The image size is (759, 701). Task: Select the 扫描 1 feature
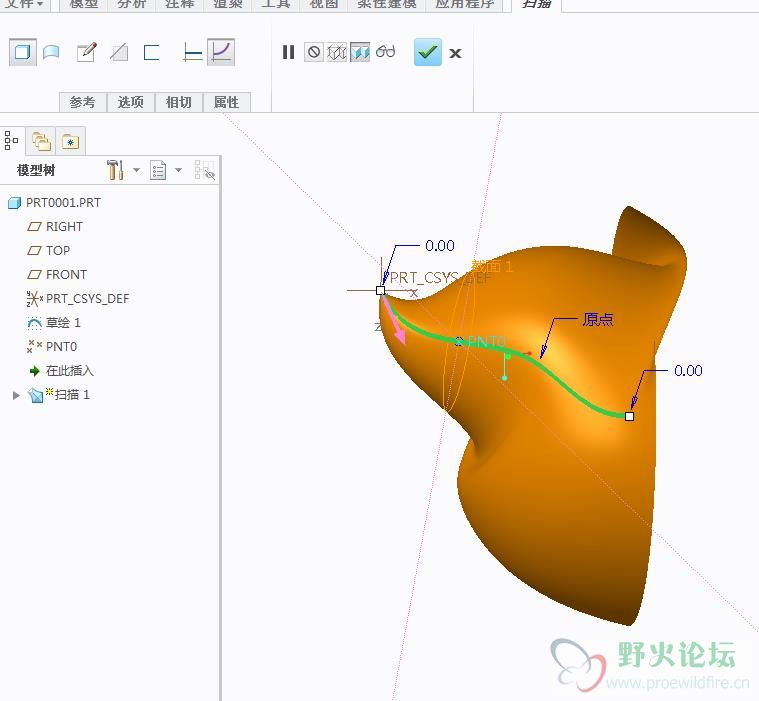pos(72,395)
